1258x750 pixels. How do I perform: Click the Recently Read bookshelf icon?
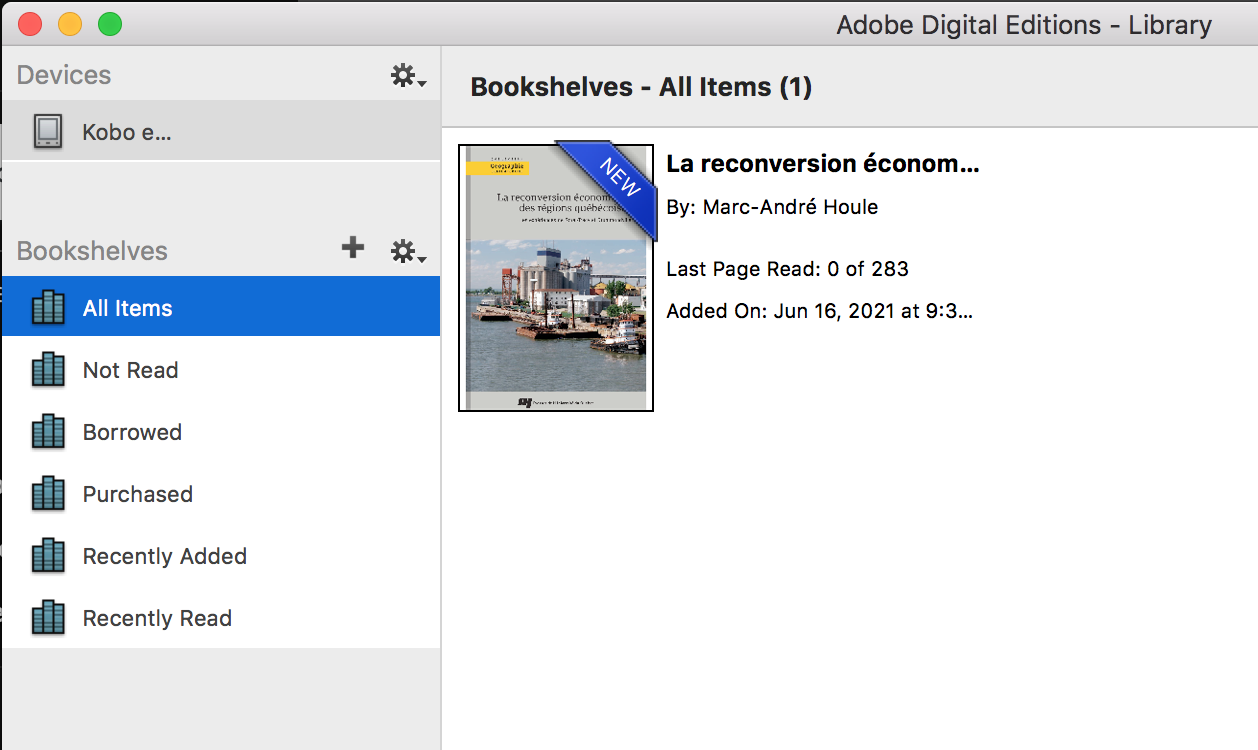pyautogui.click(x=48, y=618)
